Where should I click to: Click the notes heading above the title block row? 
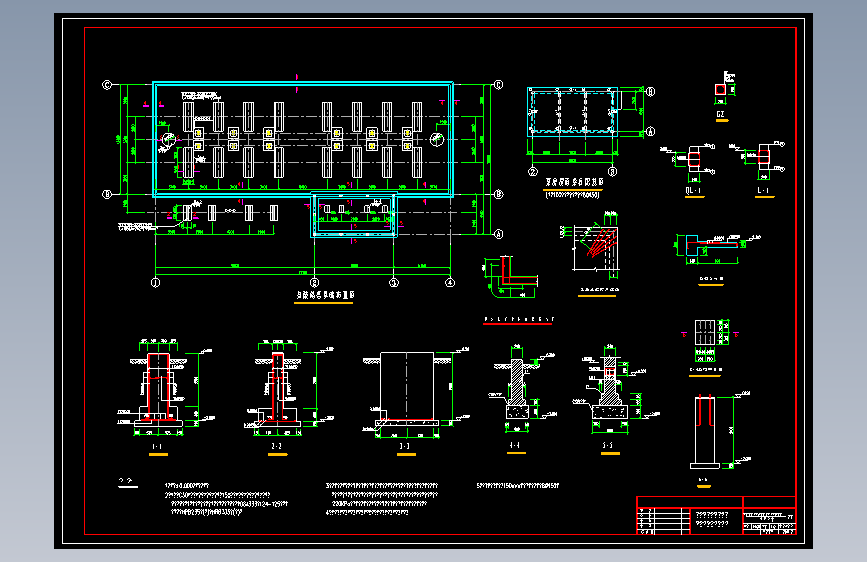click(128, 482)
